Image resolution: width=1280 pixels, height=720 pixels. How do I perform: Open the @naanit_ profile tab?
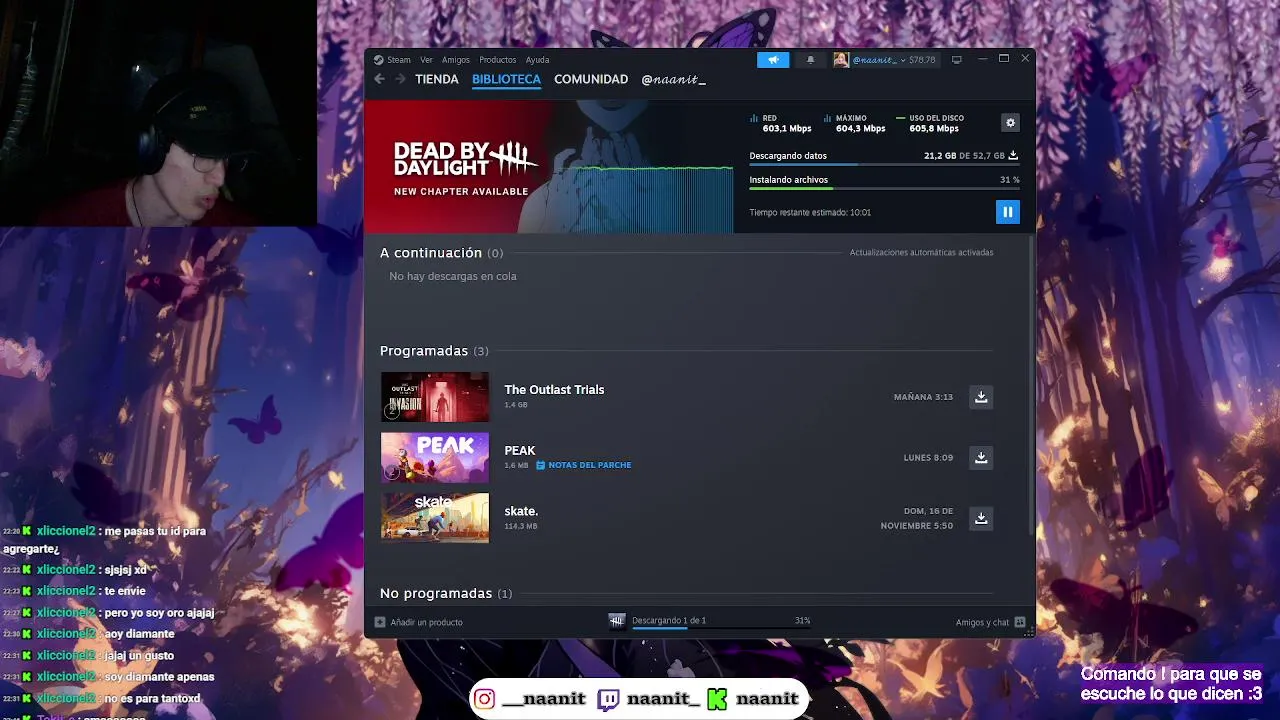pyautogui.click(x=673, y=79)
